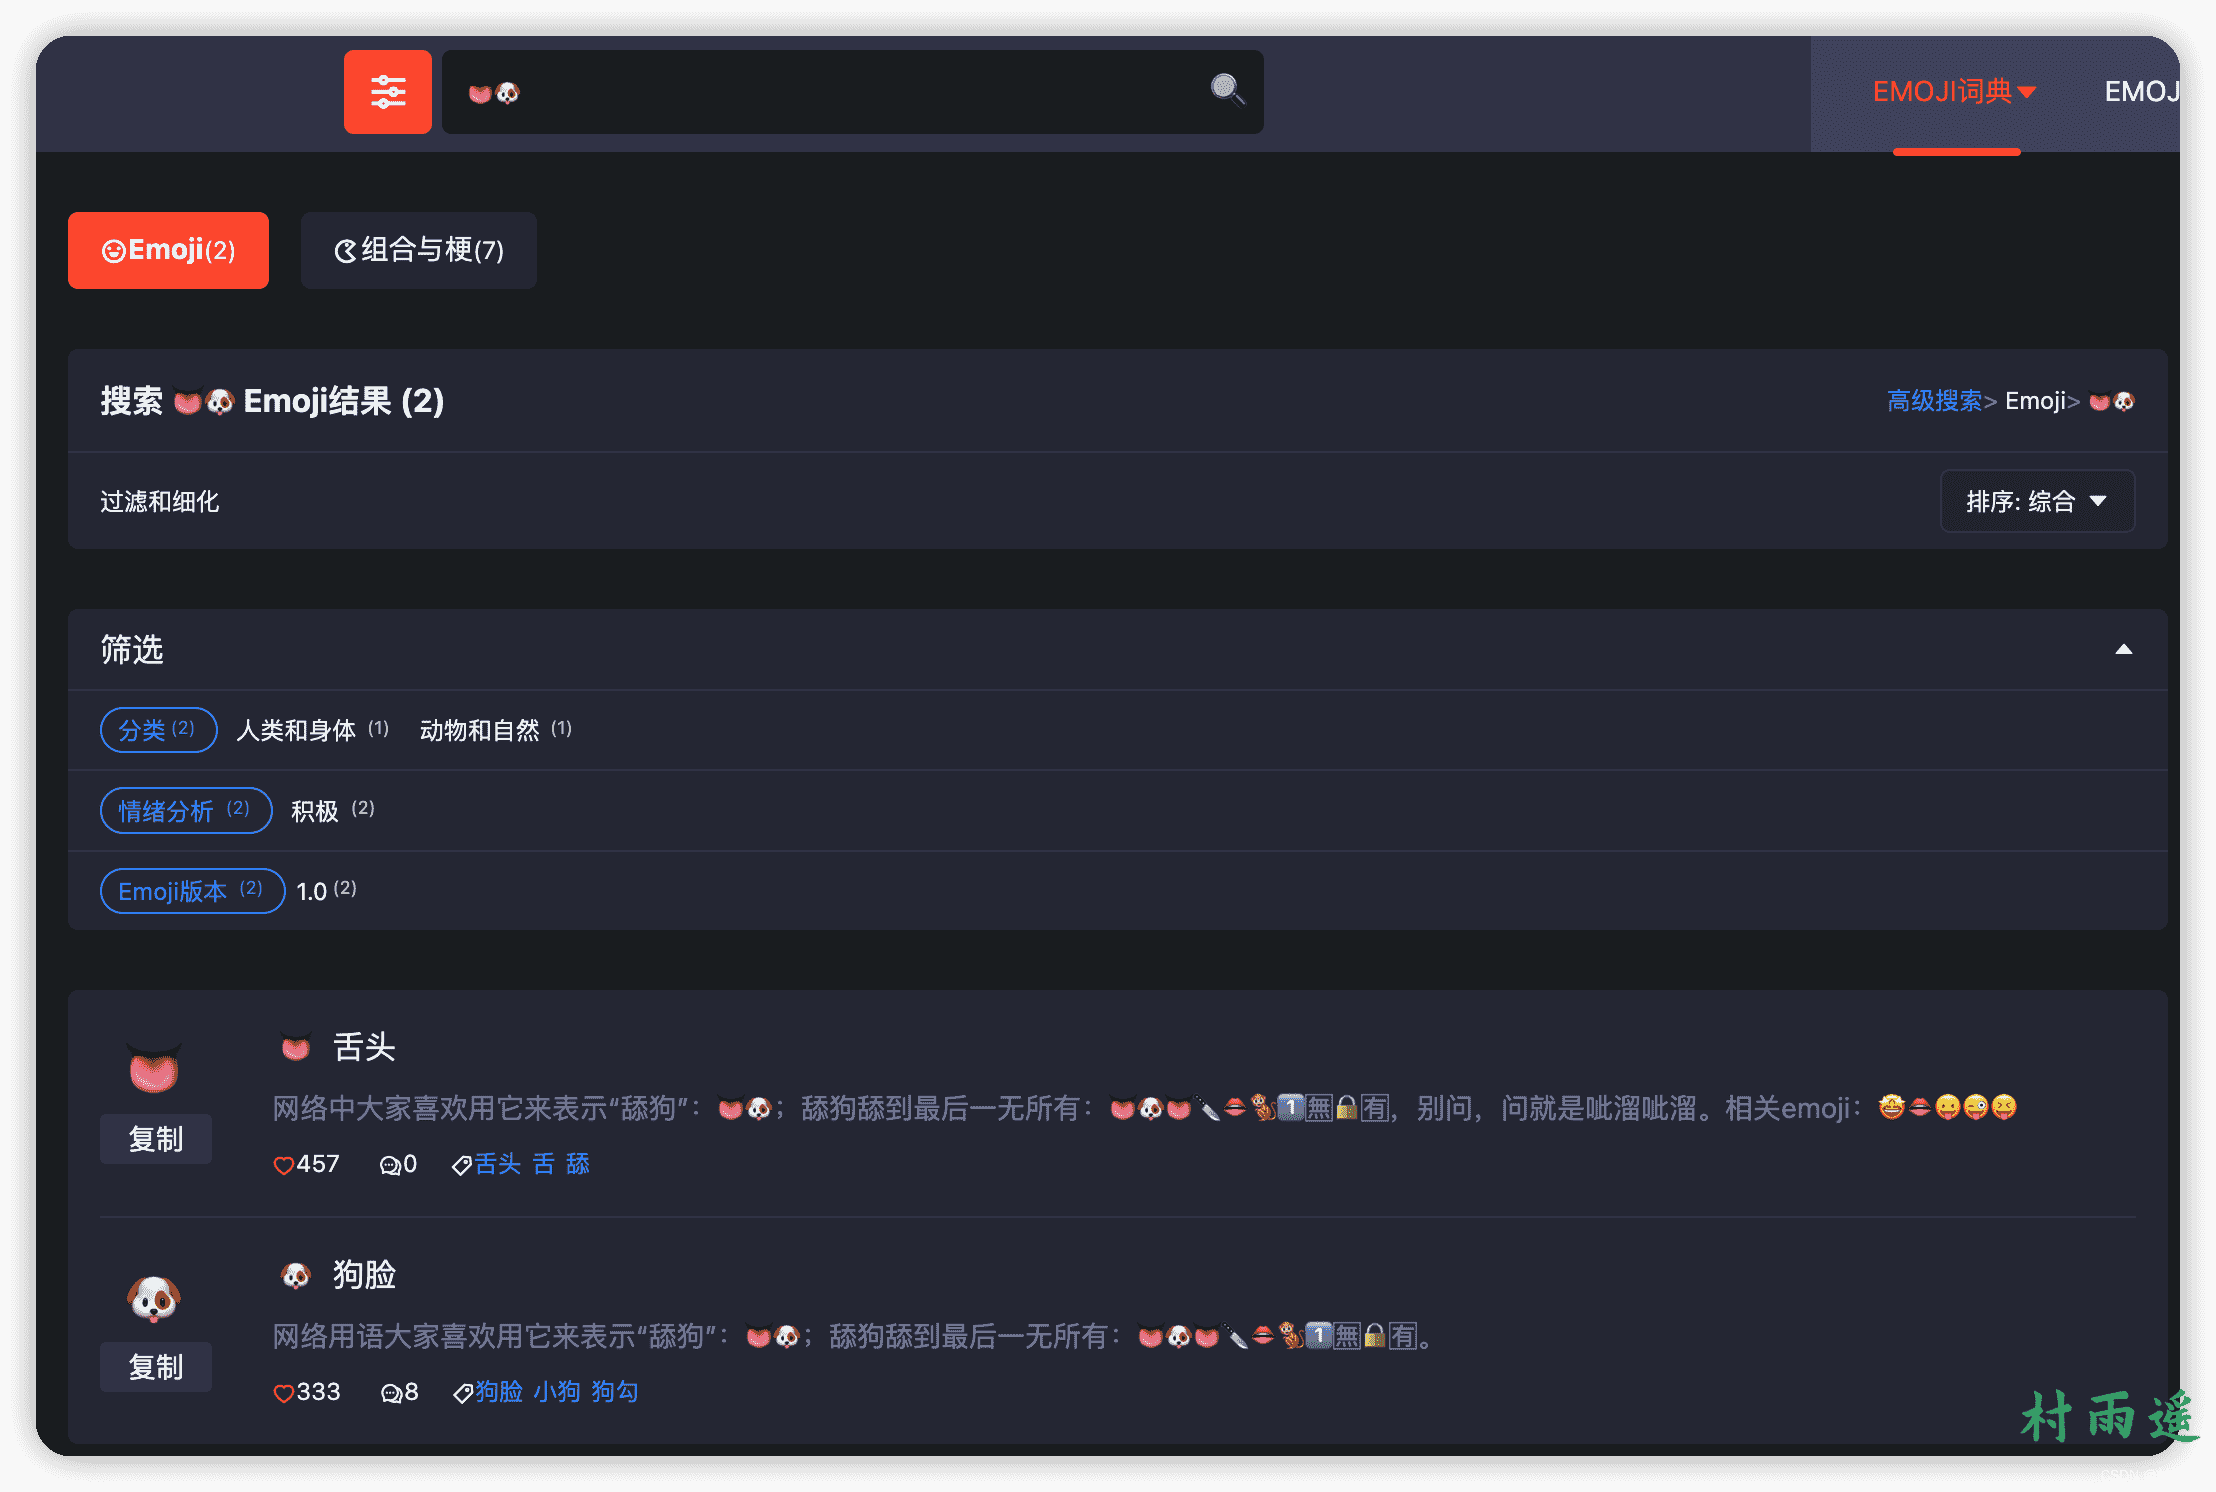
Task: Toggle the 积极 sentiment filter
Action: 315,811
